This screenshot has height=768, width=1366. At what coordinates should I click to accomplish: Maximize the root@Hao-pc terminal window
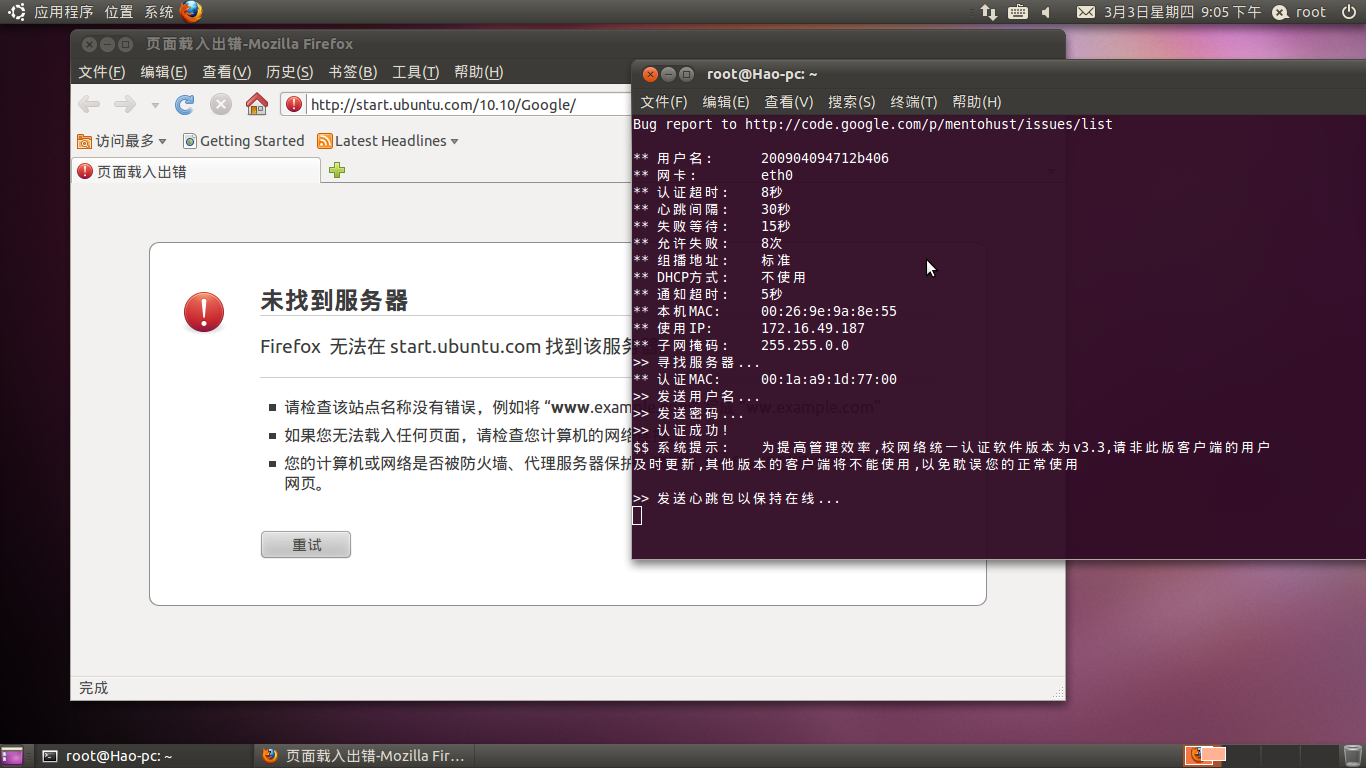pos(686,74)
